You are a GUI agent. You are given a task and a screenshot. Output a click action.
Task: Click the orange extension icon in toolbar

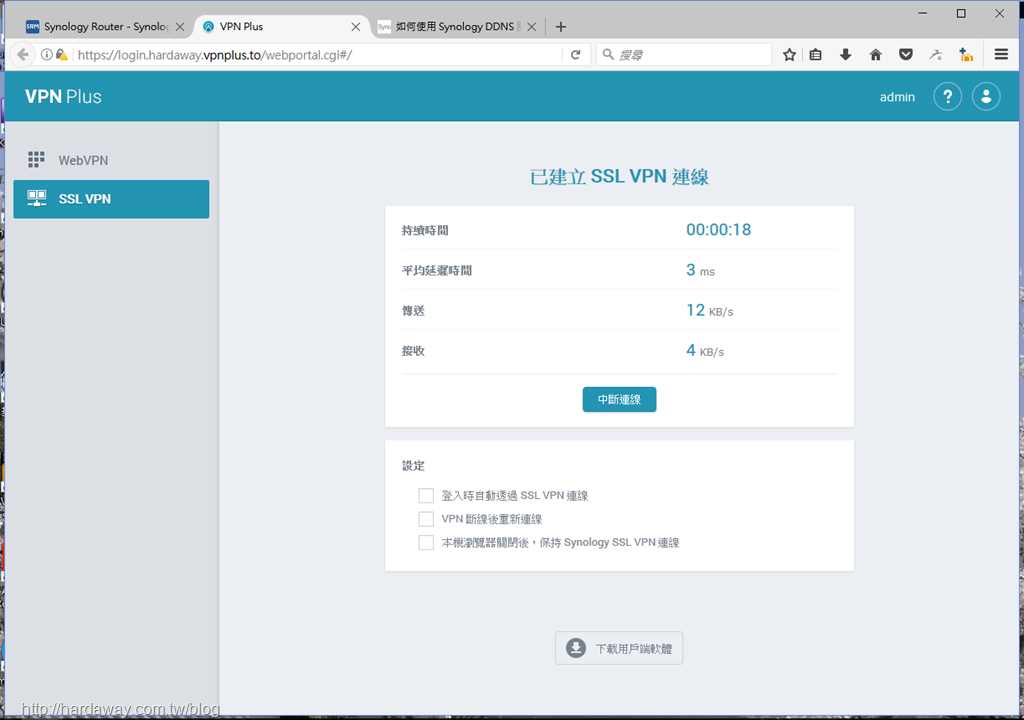966,55
